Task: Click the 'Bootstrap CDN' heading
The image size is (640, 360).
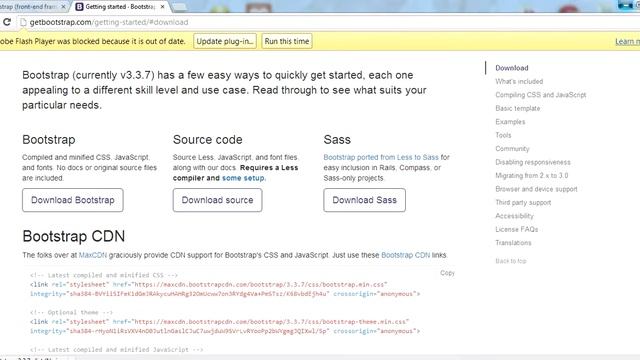Action: click(x=74, y=236)
